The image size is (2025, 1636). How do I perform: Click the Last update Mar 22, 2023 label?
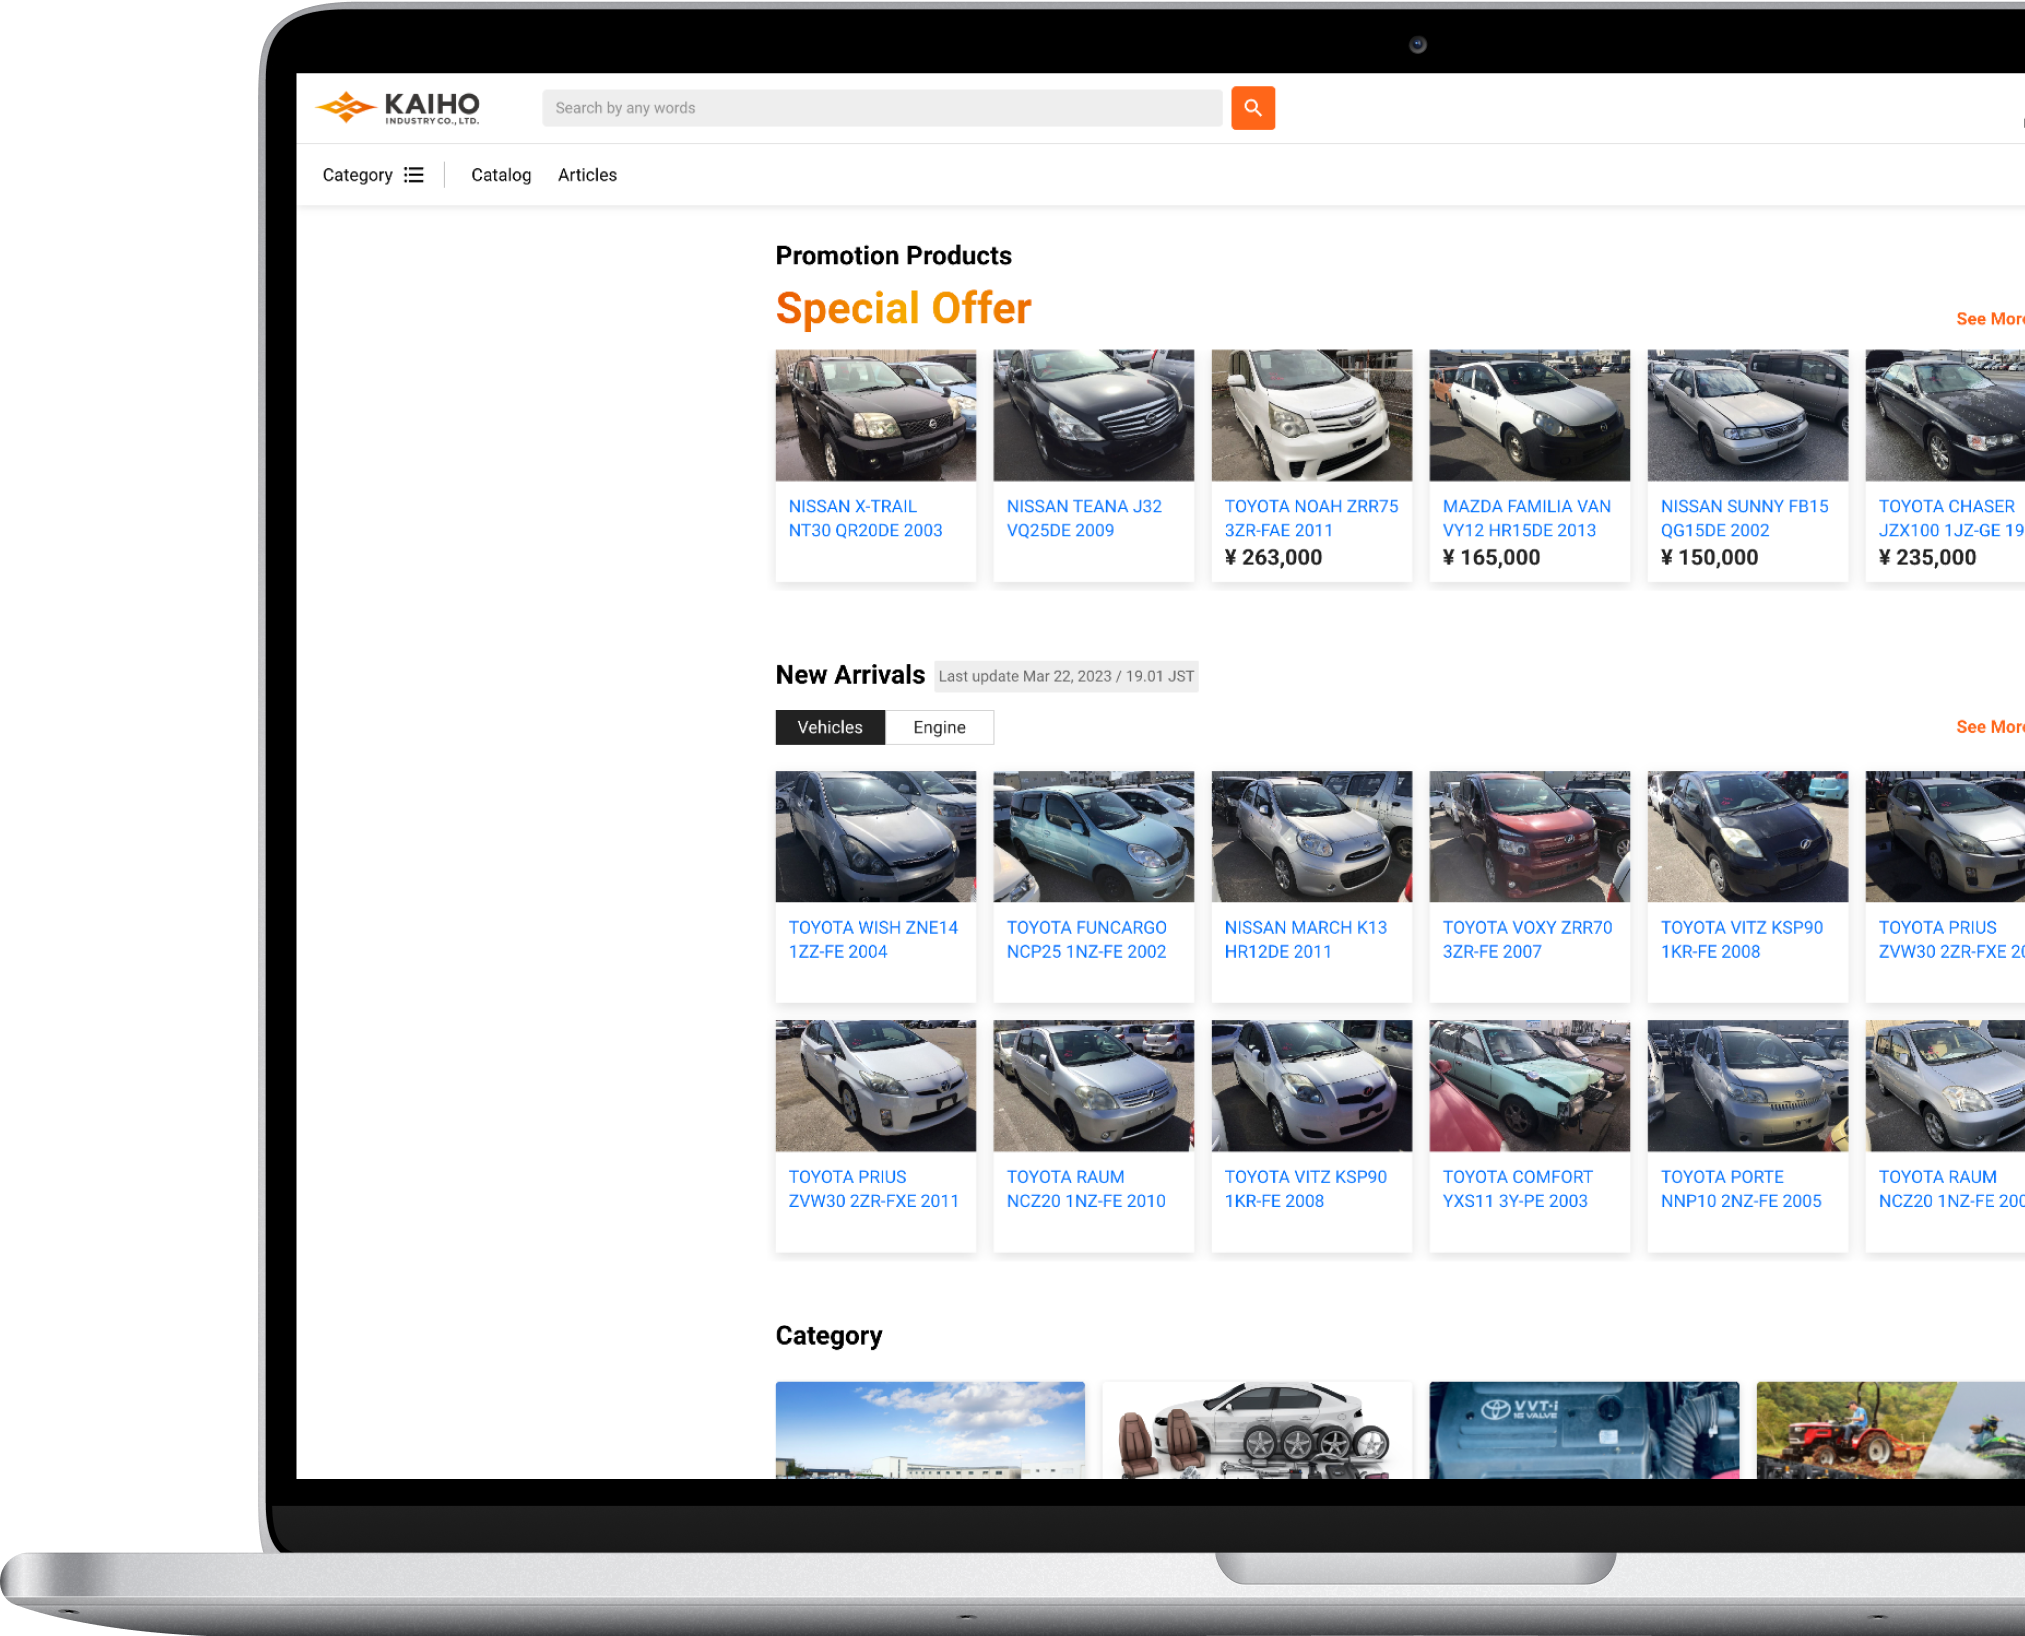click(1066, 676)
